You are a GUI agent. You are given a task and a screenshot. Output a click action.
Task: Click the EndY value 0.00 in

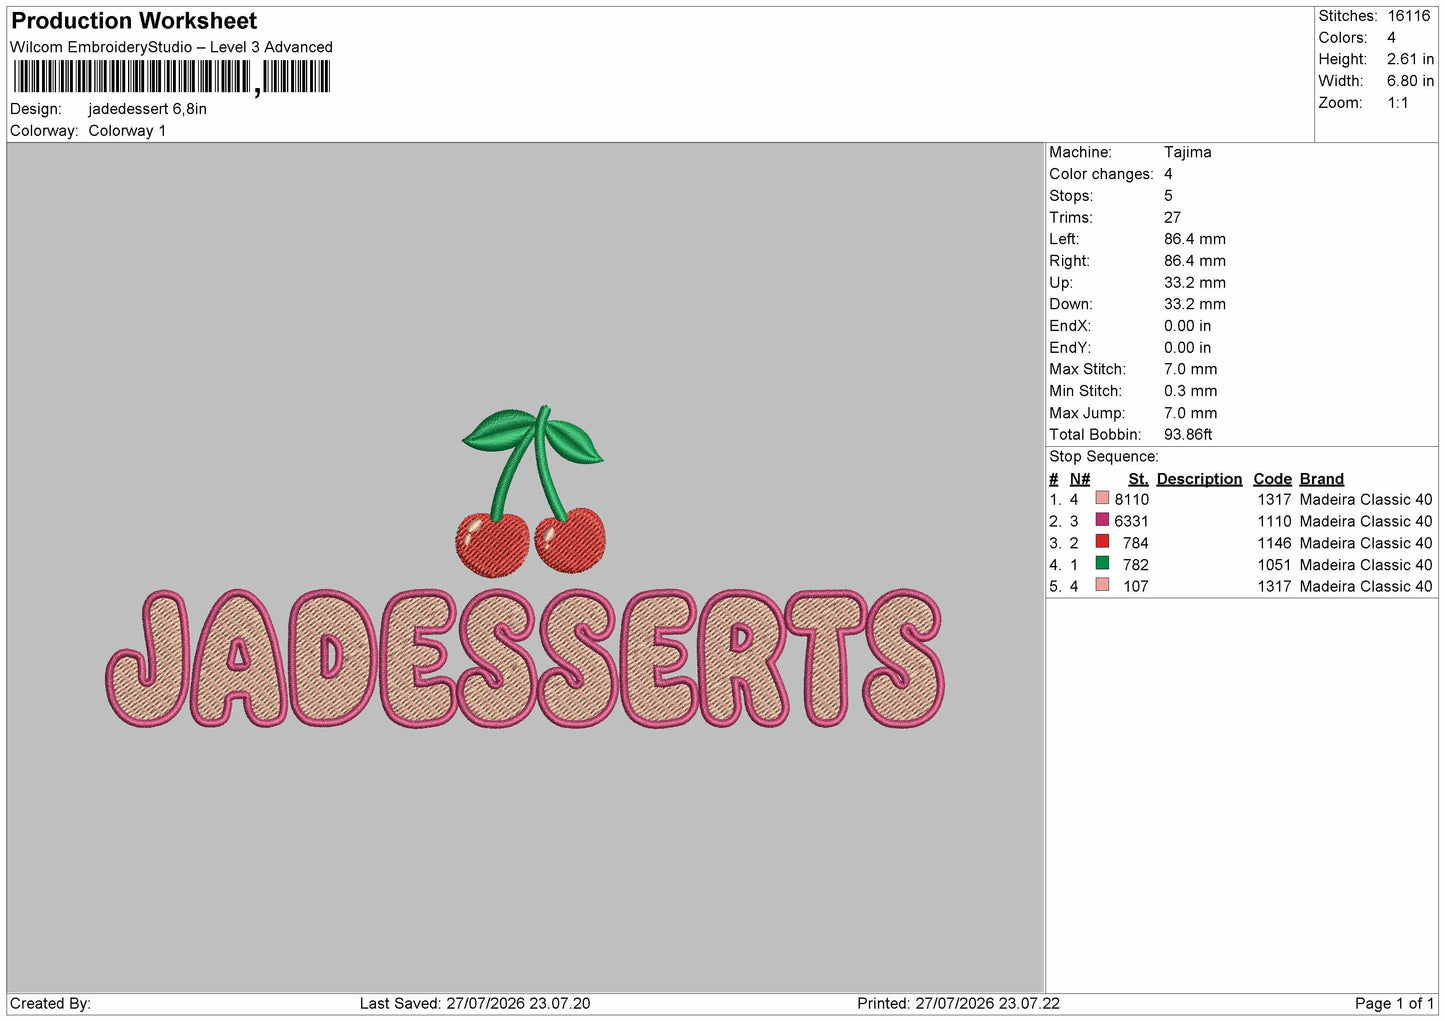coord(1187,348)
